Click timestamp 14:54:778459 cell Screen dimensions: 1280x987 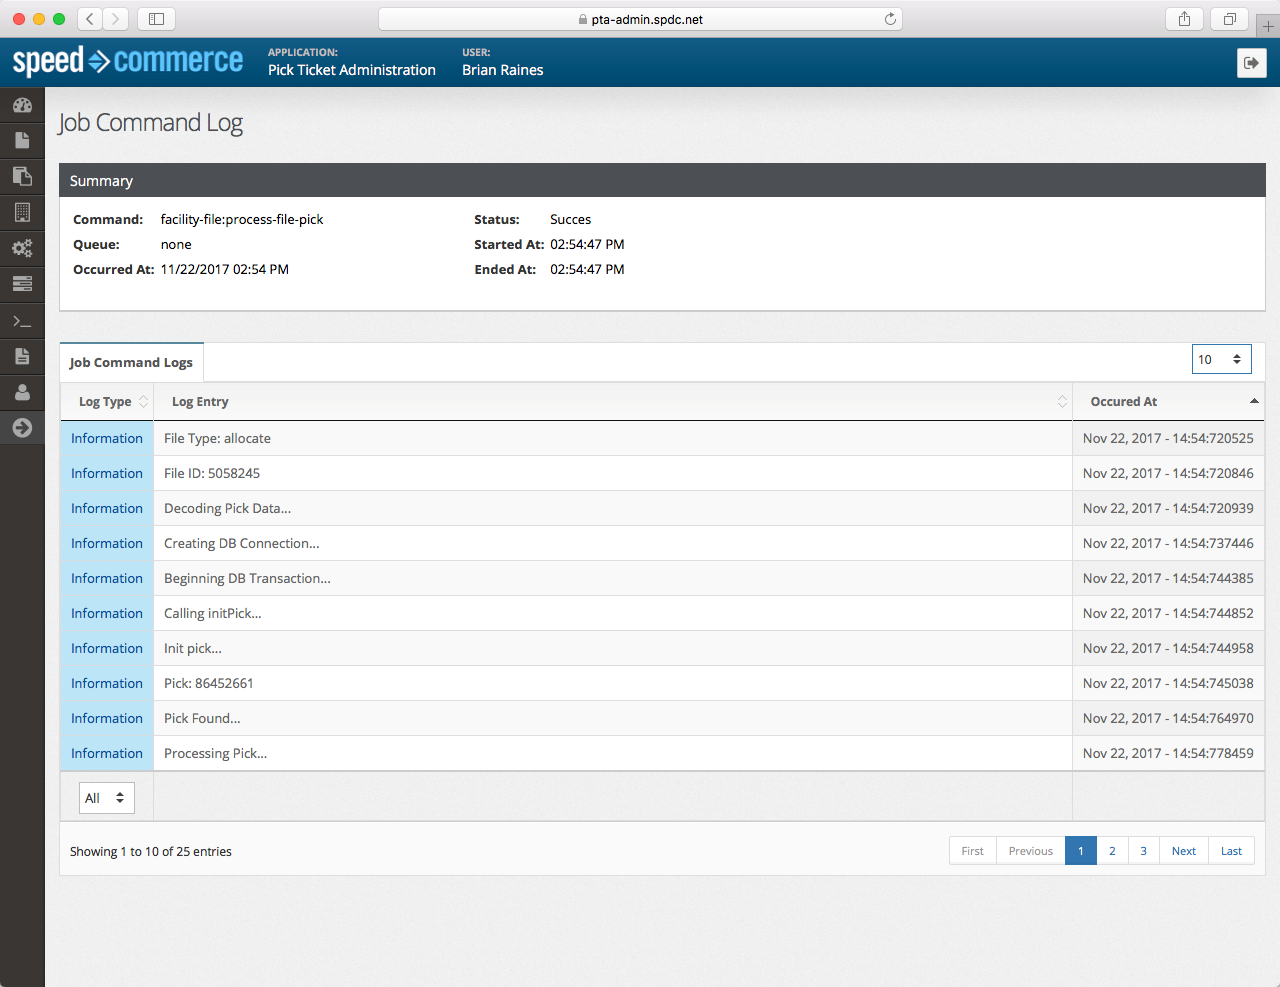pos(1168,753)
